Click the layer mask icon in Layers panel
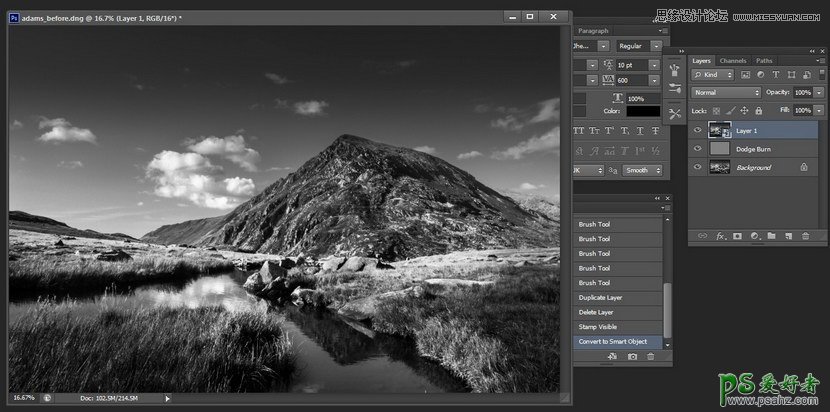The height and width of the screenshot is (412, 830). tap(737, 236)
